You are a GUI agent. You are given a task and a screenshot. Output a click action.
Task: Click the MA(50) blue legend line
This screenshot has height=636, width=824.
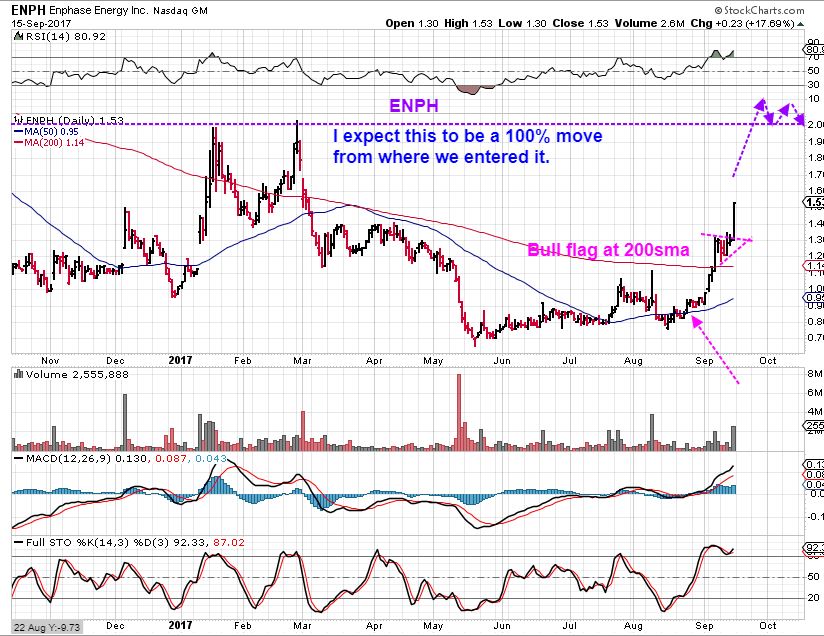[x=18, y=132]
